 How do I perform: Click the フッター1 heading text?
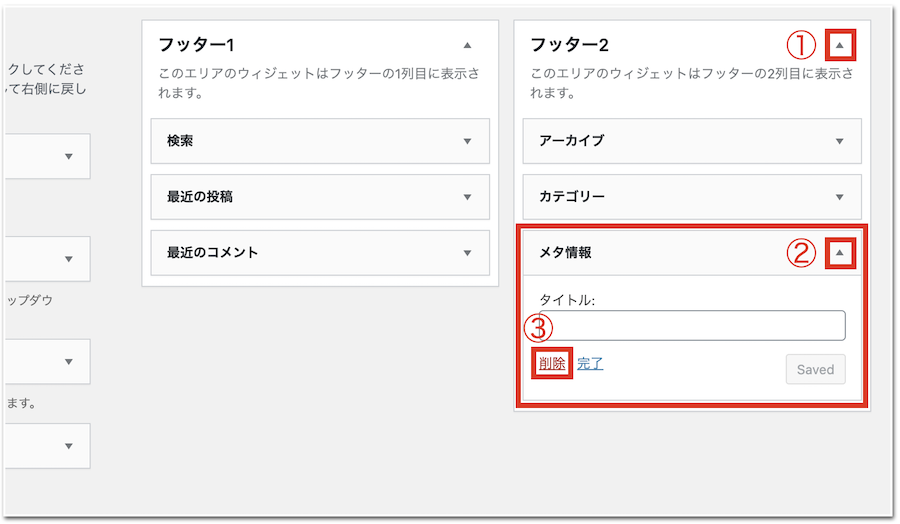[196, 45]
